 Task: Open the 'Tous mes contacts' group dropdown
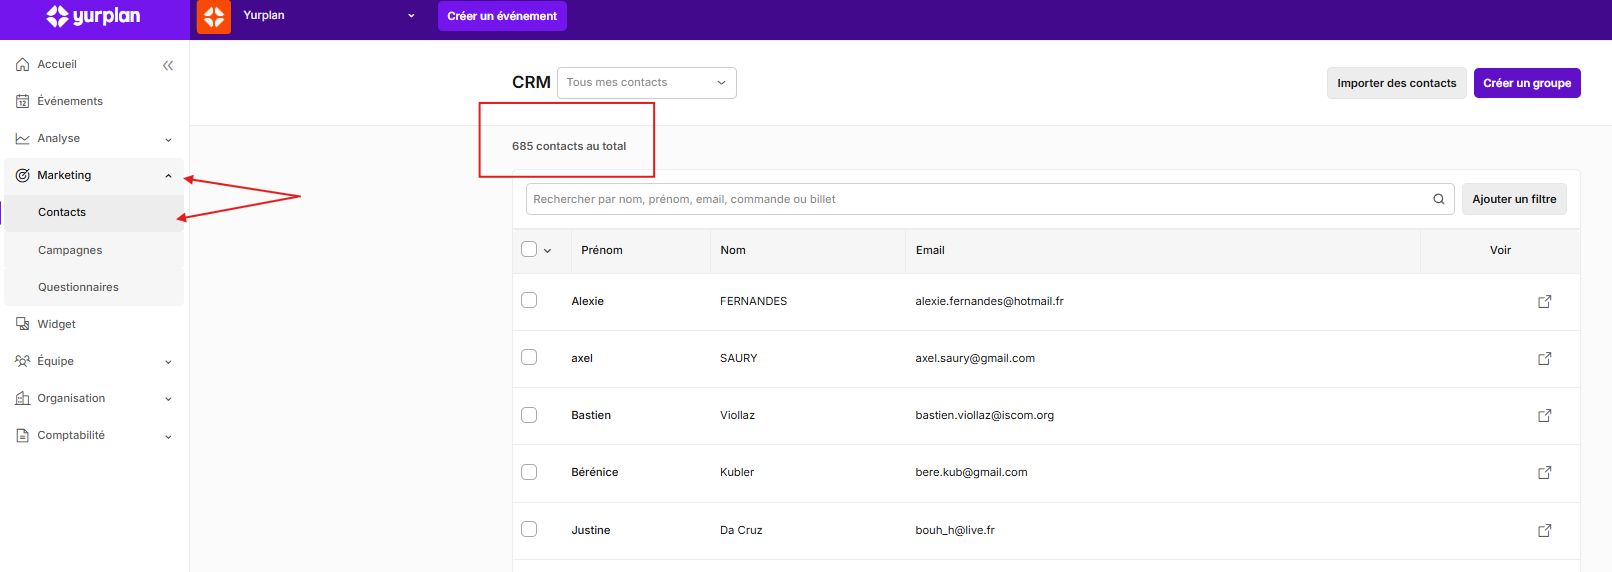click(647, 83)
